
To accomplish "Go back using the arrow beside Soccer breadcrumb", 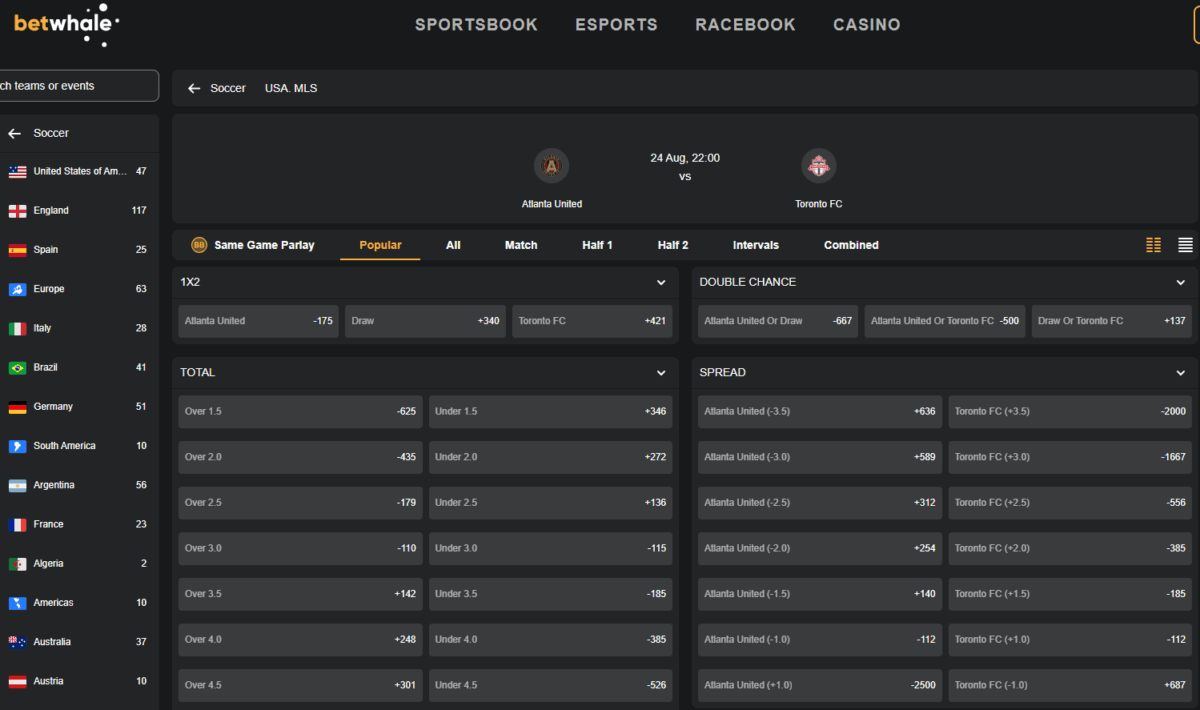I will [x=194, y=89].
